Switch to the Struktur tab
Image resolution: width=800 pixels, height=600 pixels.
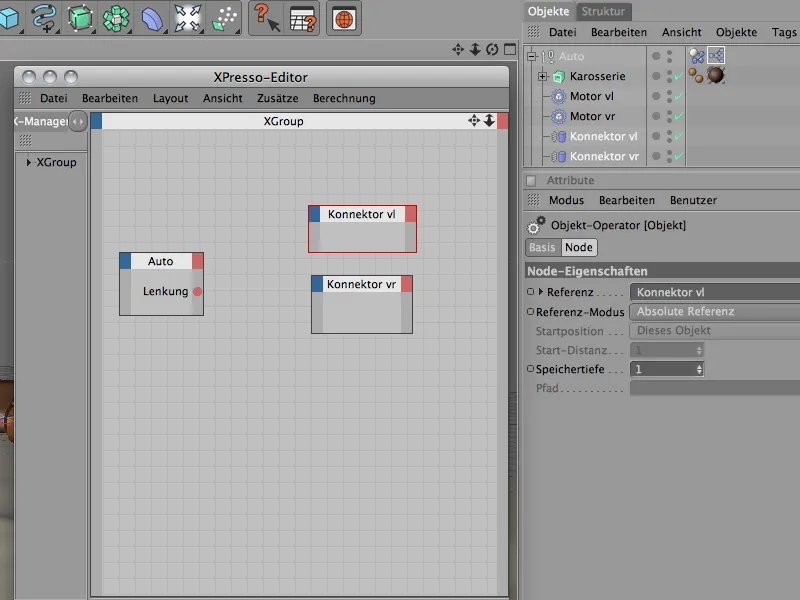pos(604,12)
